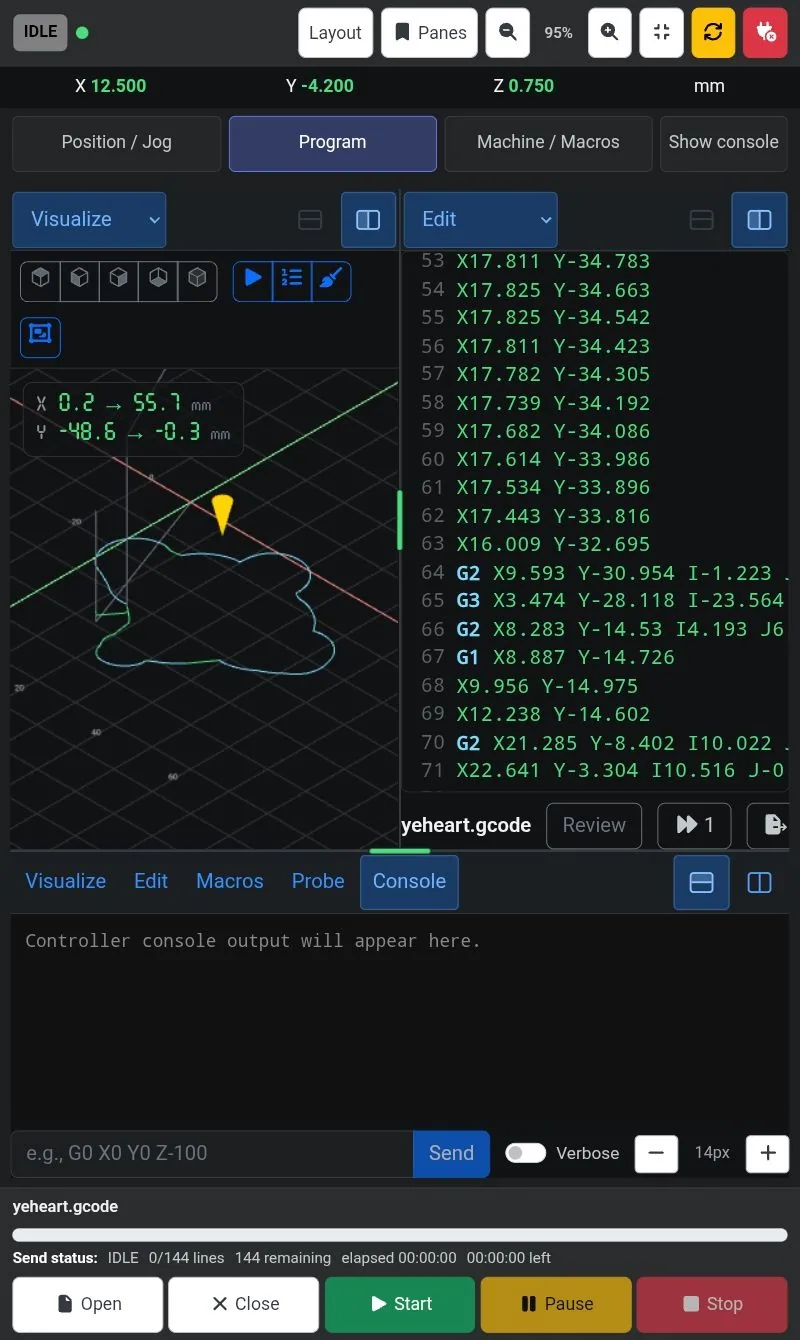Open the Layout menu

pos(335,33)
